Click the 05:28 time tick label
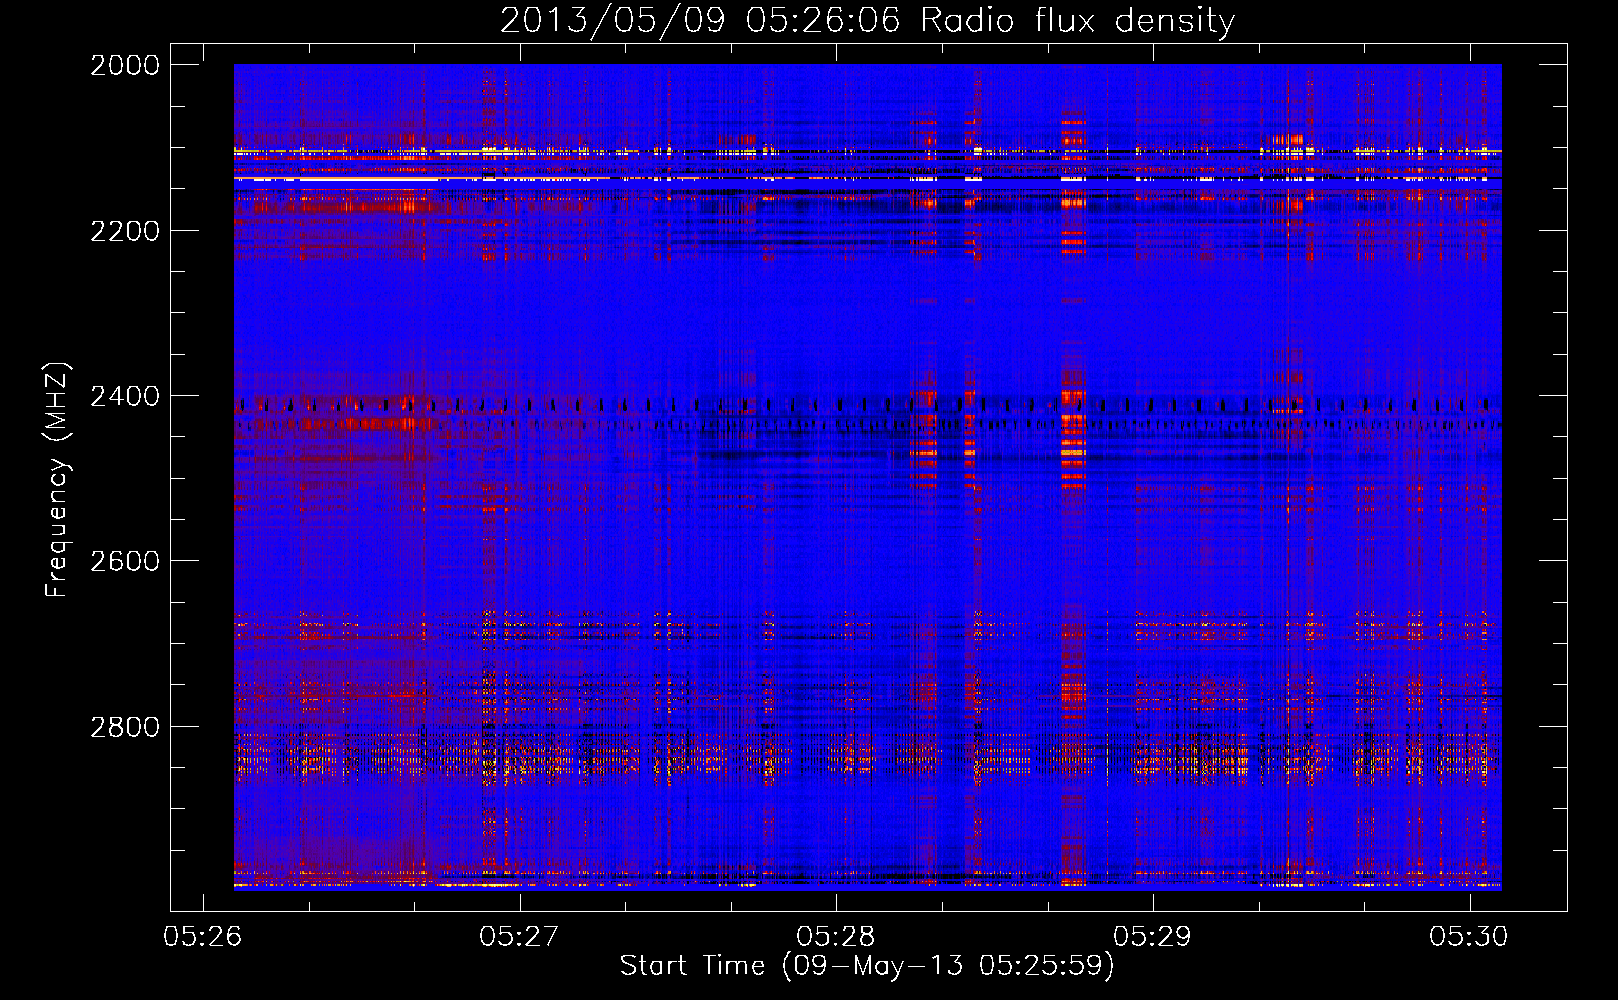The height and width of the screenshot is (1000, 1618). click(836, 936)
